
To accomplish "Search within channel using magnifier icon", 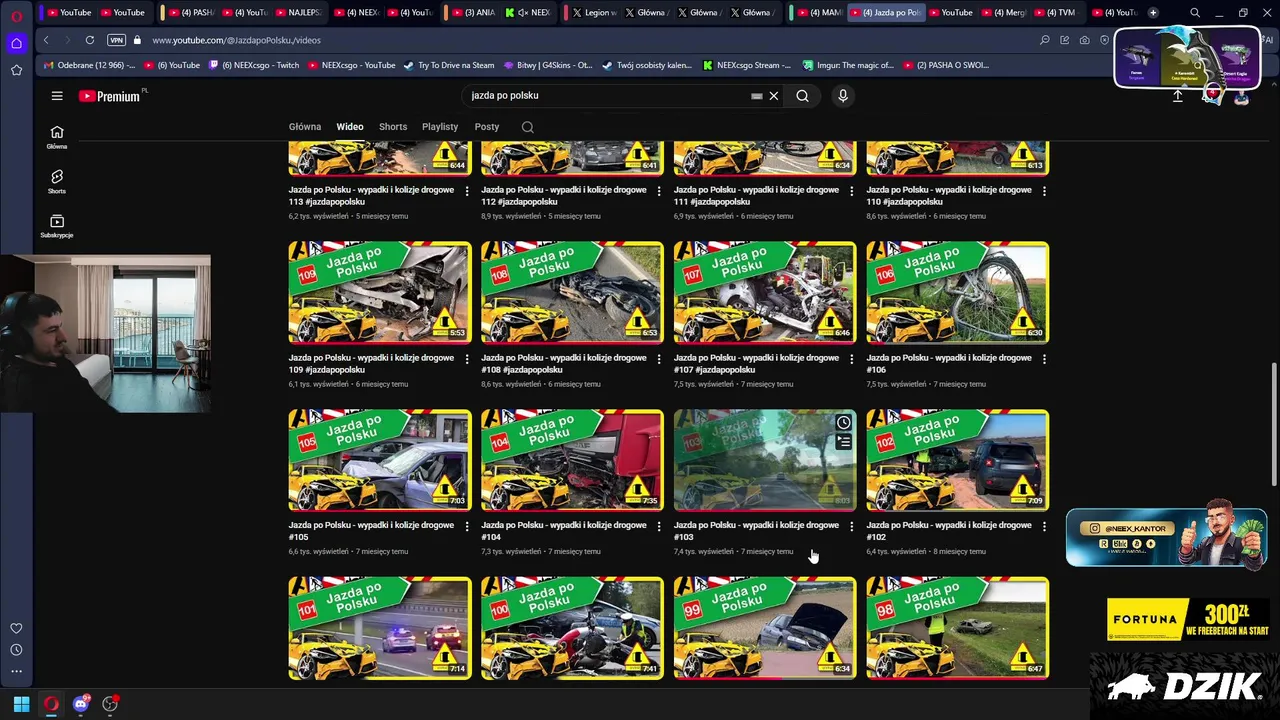I will point(528,127).
